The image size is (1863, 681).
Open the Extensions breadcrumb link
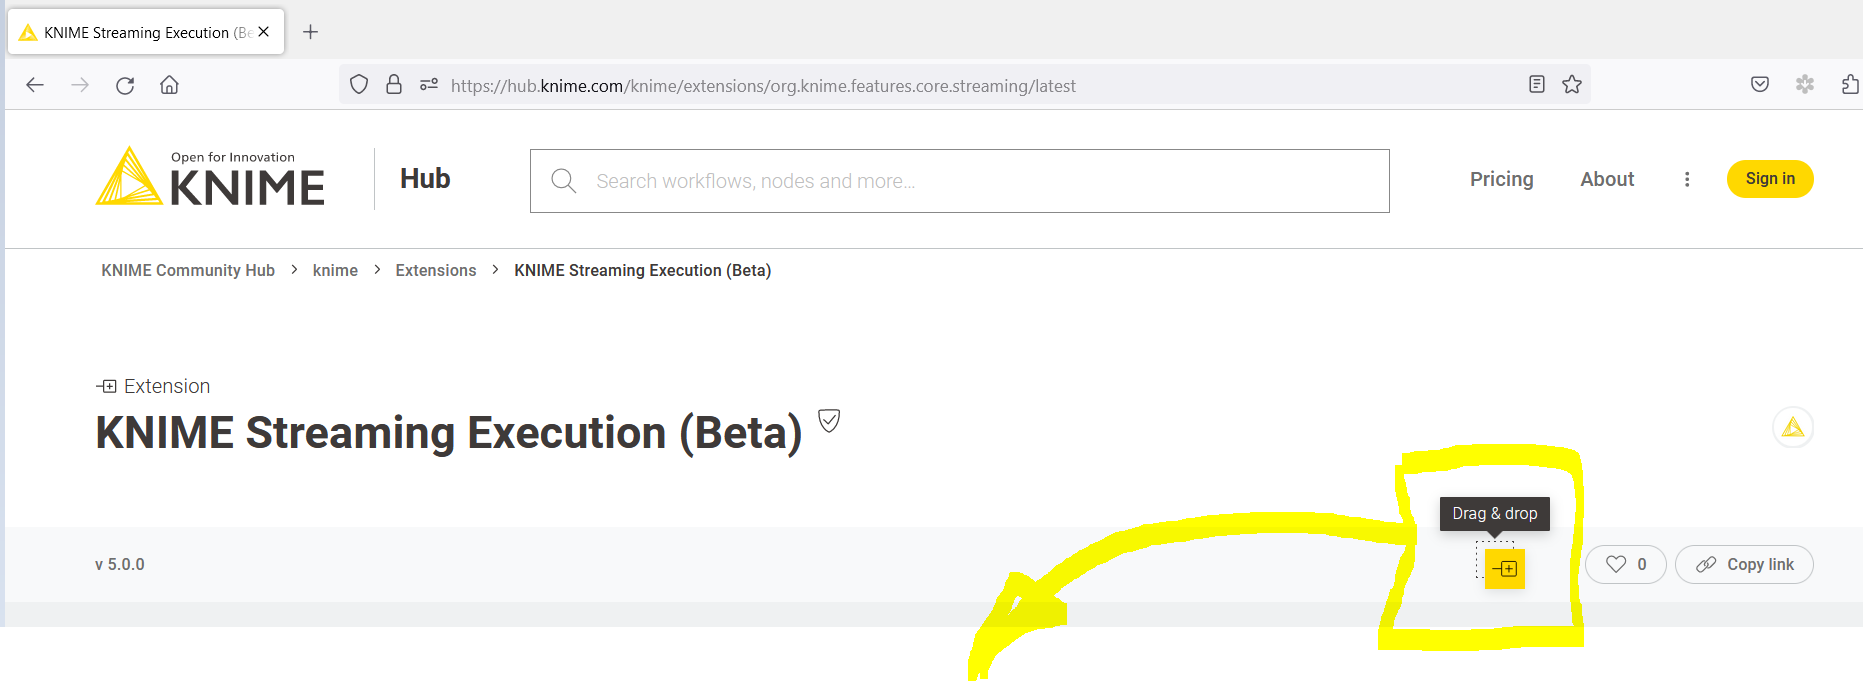click(436, 270)
